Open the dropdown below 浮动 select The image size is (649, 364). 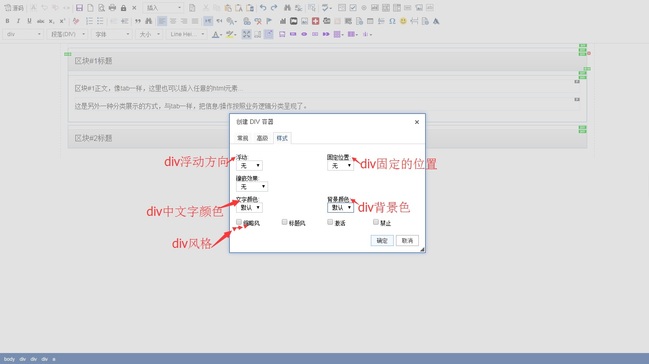[252, 186]
